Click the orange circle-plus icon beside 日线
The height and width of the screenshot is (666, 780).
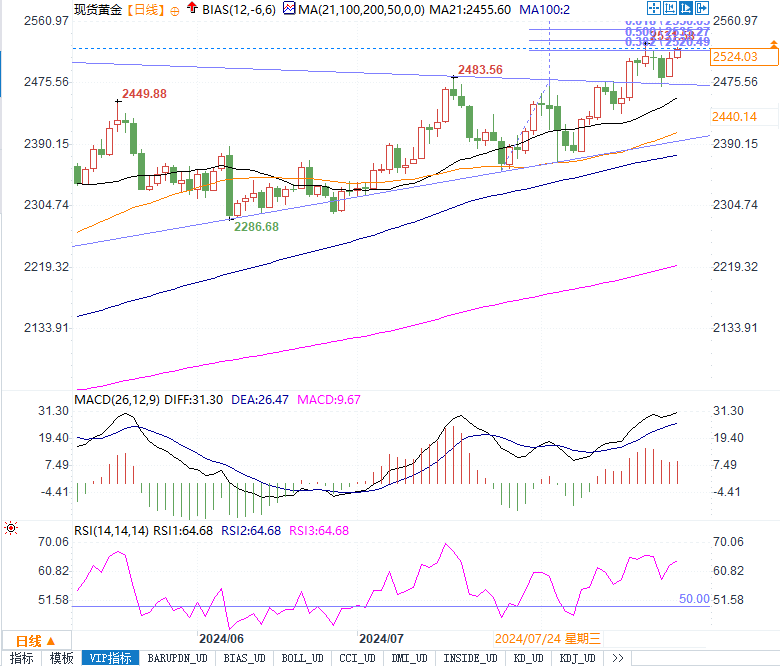tap(175, 11)
